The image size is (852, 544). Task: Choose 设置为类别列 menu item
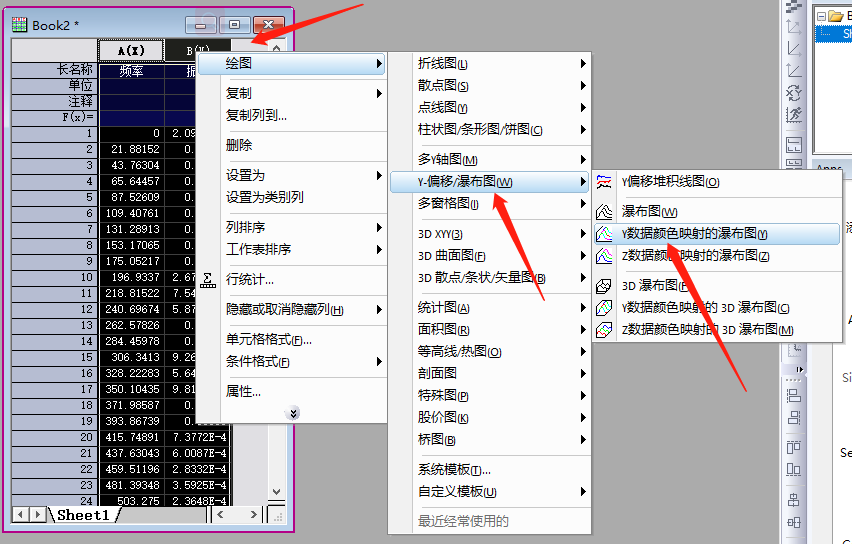point(291,197)
